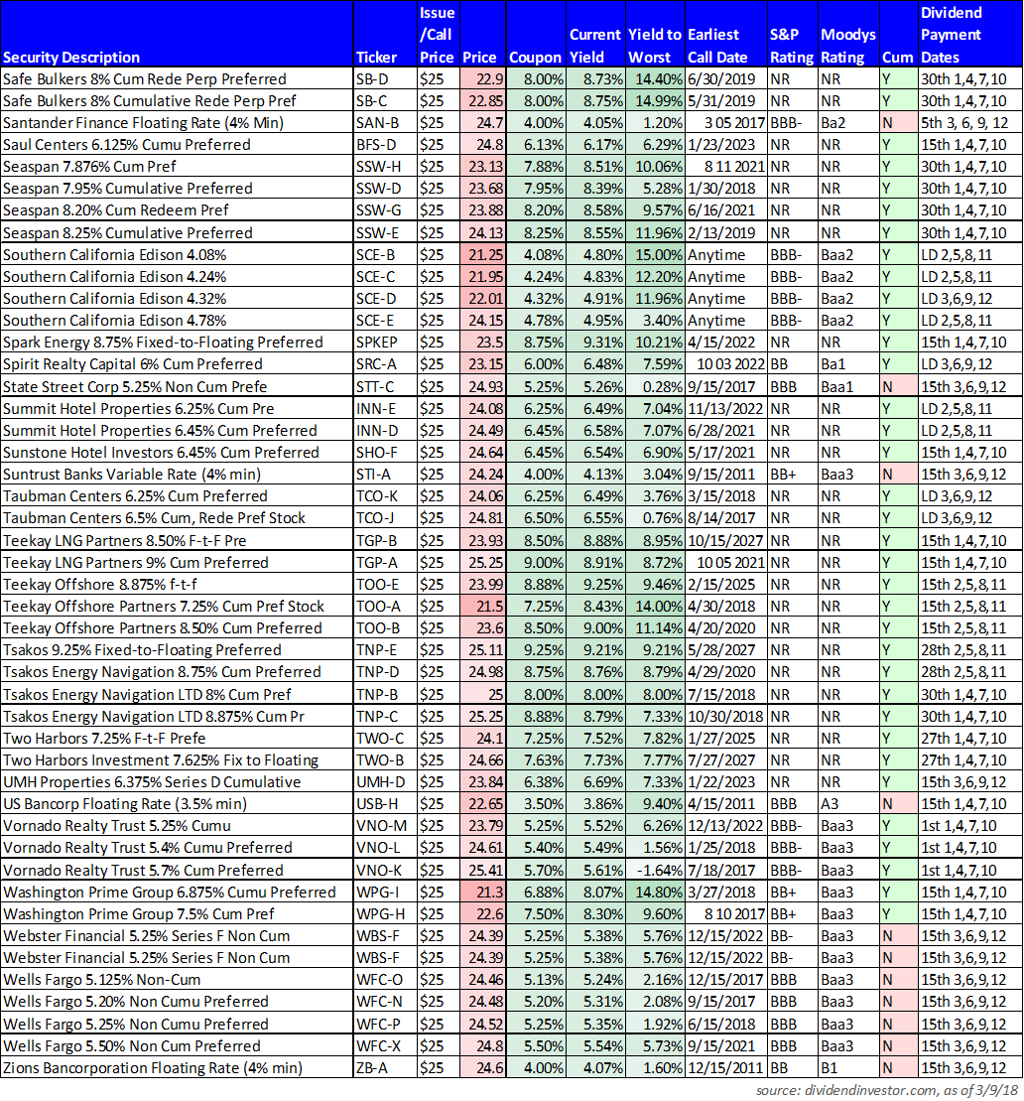Click Southern California Edison 4.24%
The height and width of the screenshot is (1101, 1024).
(114, 277)
